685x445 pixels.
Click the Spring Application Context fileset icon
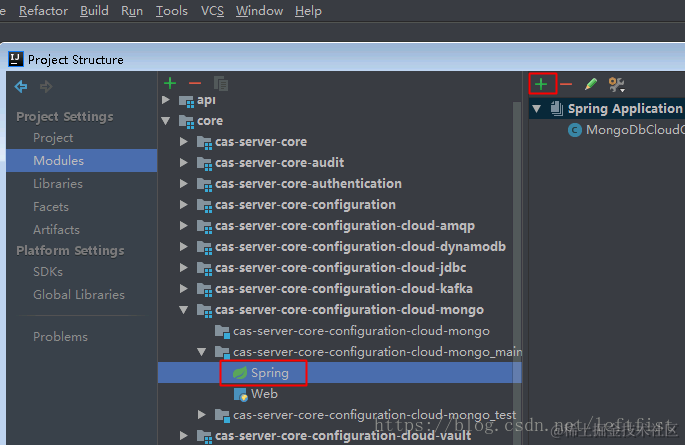pyautogui.click(x=557, y=108)
